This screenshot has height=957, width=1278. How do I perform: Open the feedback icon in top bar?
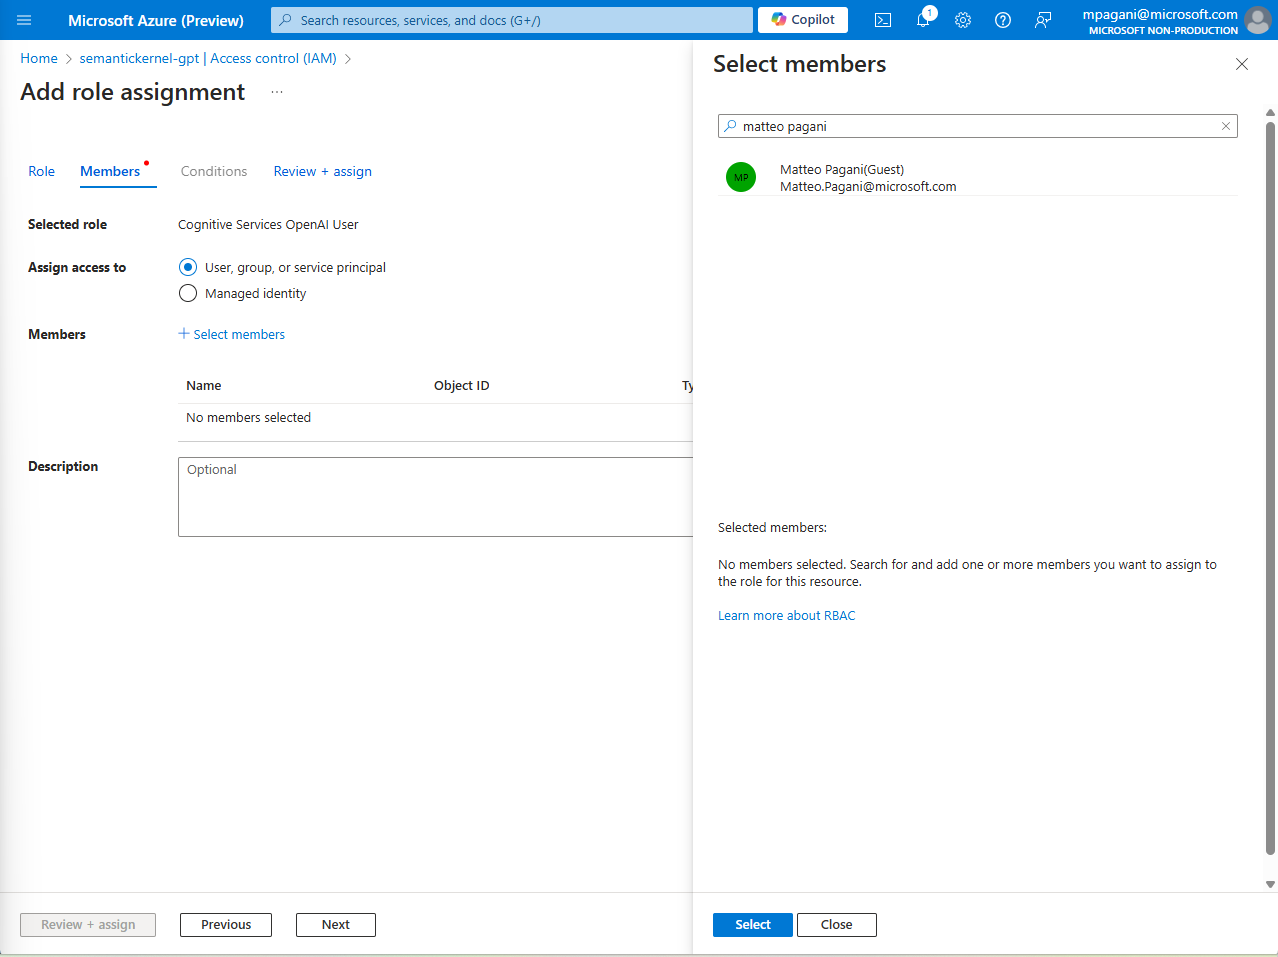[1043, 20]
